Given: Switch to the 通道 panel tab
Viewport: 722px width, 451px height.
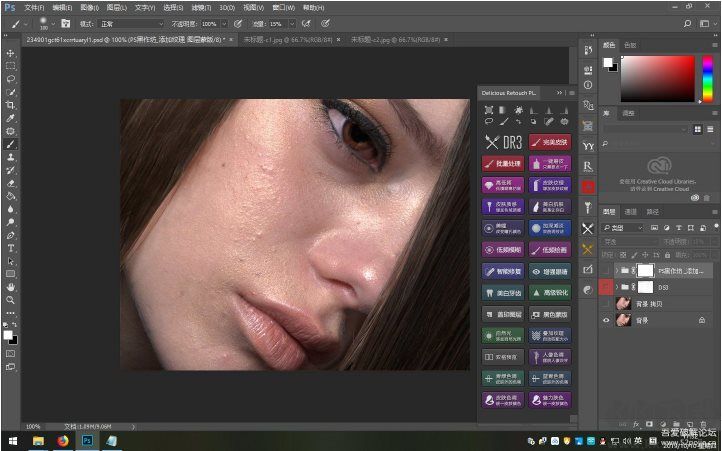Looking at the screenshot, I should pos(631,211).
